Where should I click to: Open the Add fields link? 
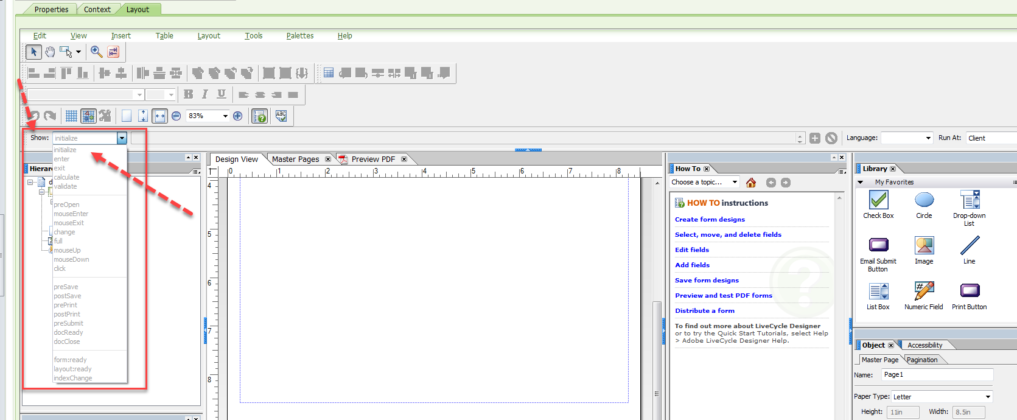[x=692, y=264]
